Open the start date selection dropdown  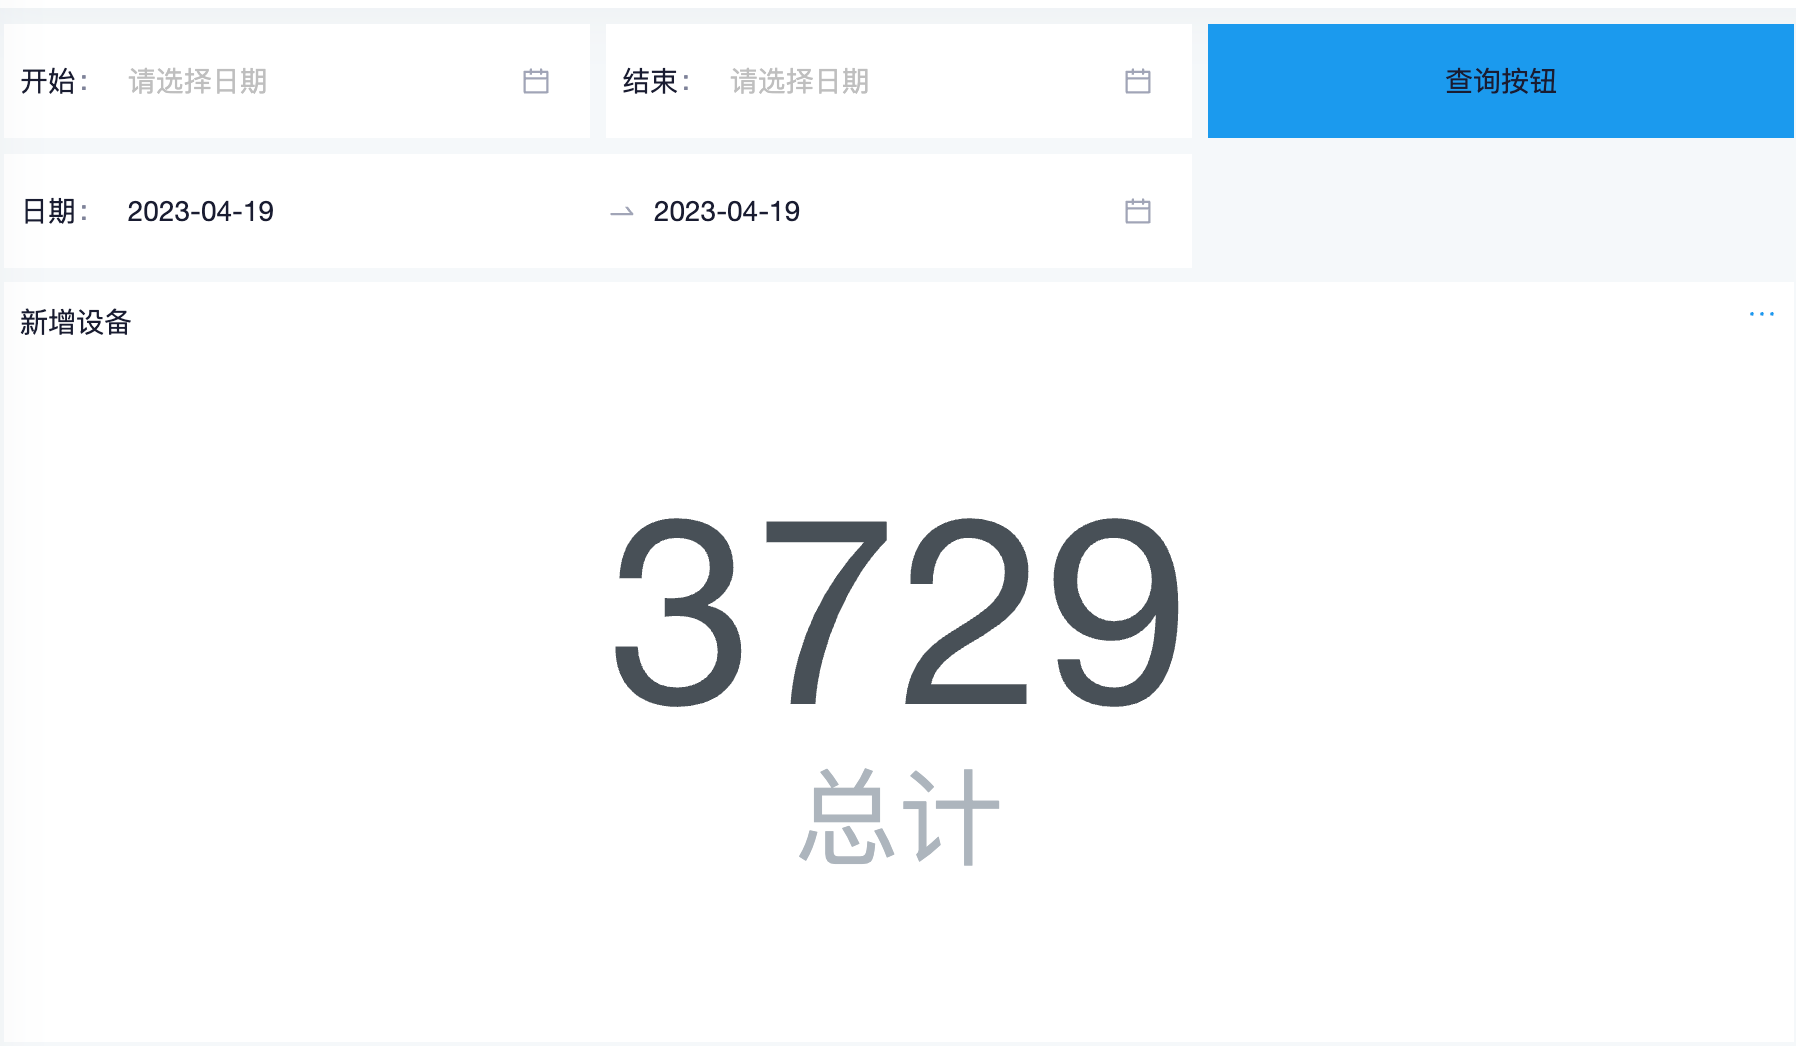click(x=300, y=81)
